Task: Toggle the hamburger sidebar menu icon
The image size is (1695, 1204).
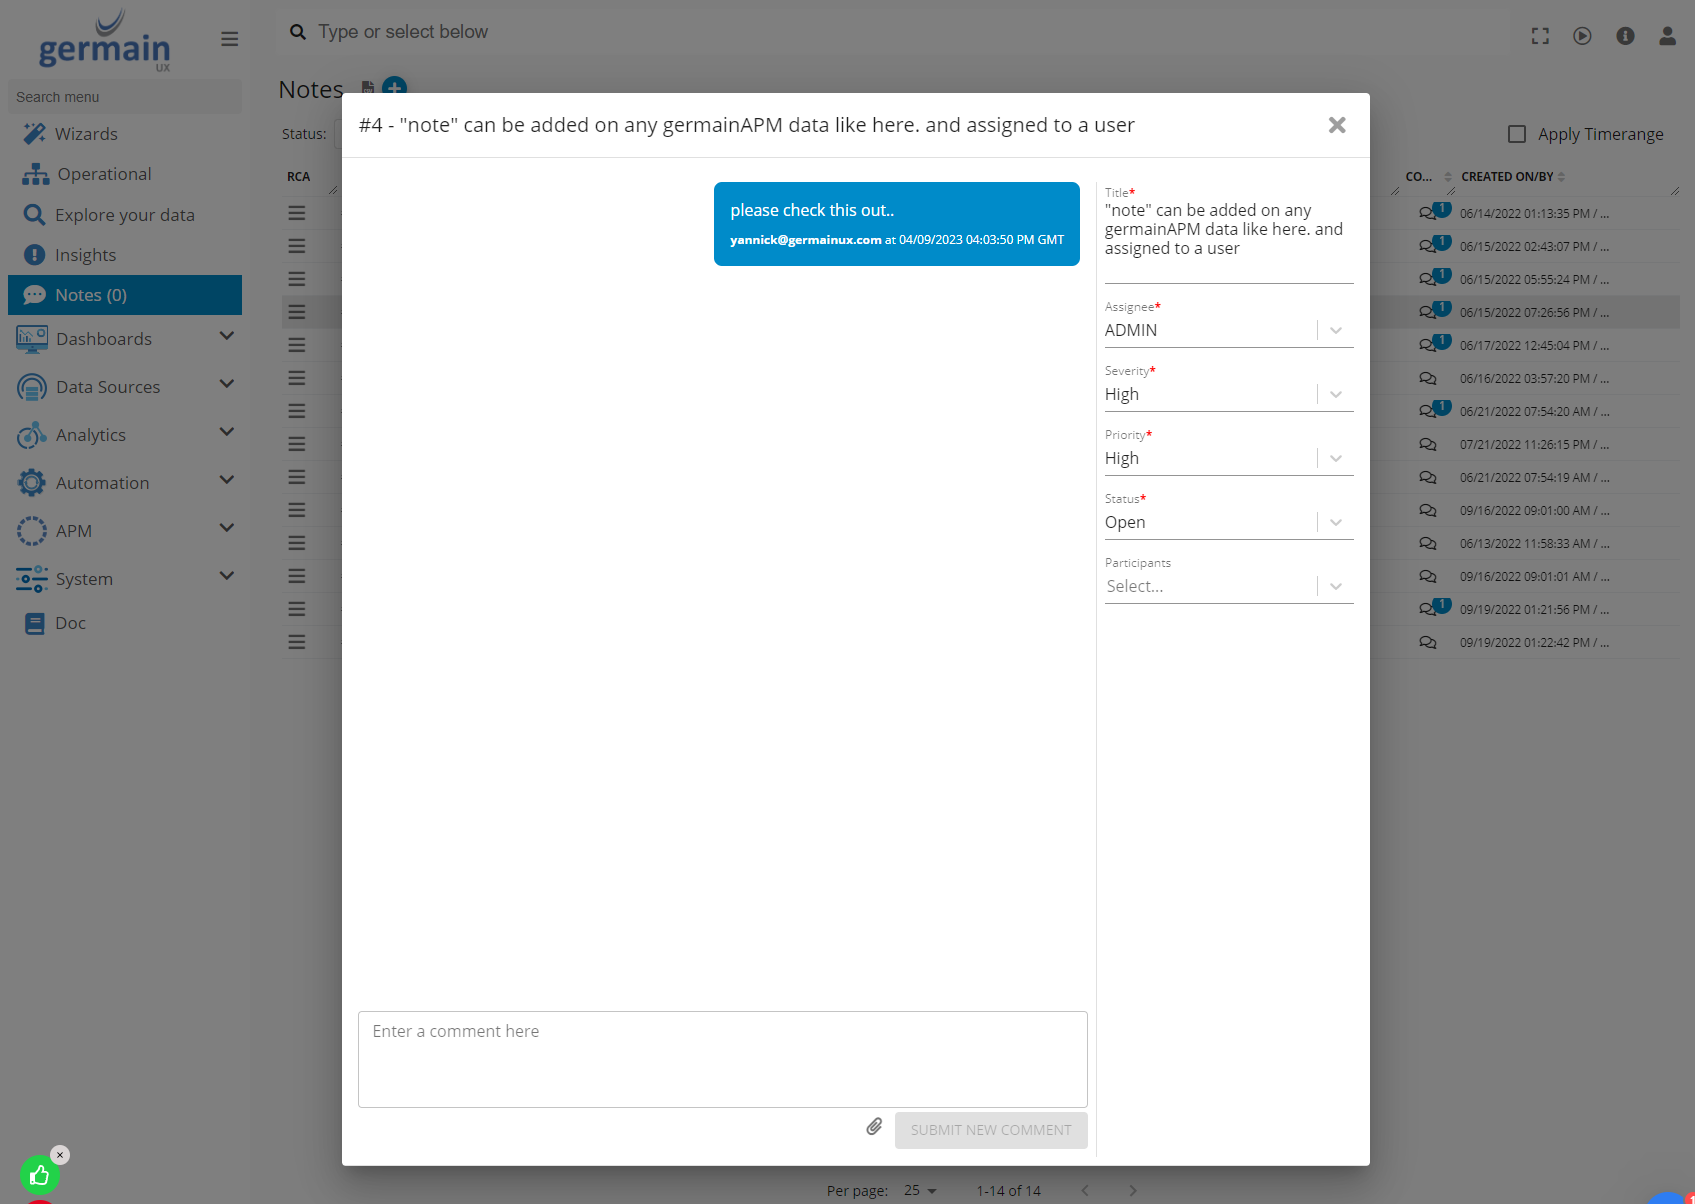Action: tap(229, 39)
